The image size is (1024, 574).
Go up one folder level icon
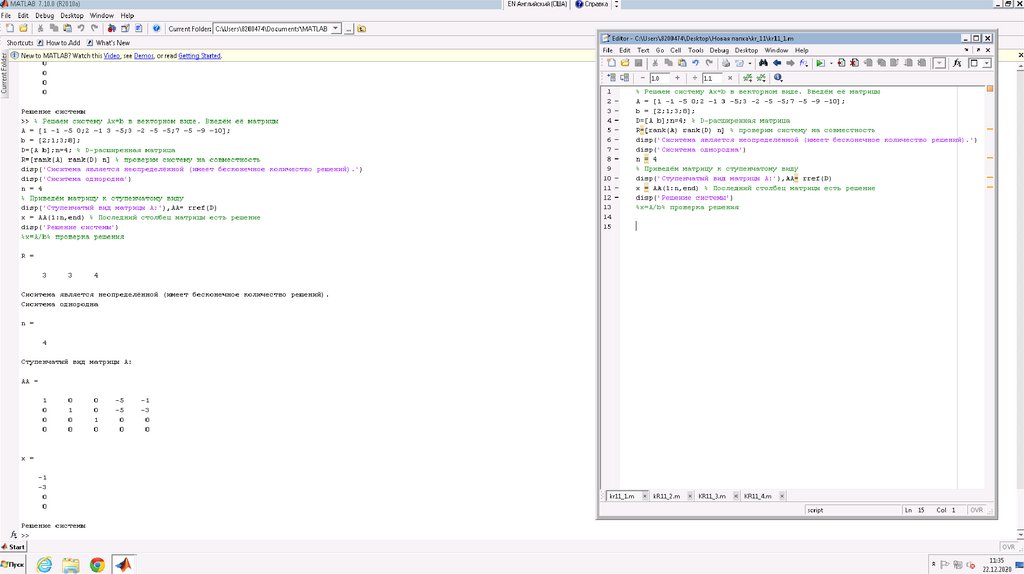click(x=361, y=29)
